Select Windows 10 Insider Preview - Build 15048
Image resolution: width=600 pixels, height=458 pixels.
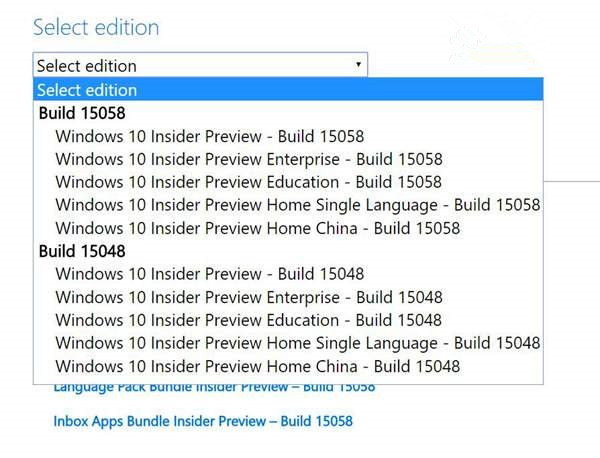[x=210, y=274]
